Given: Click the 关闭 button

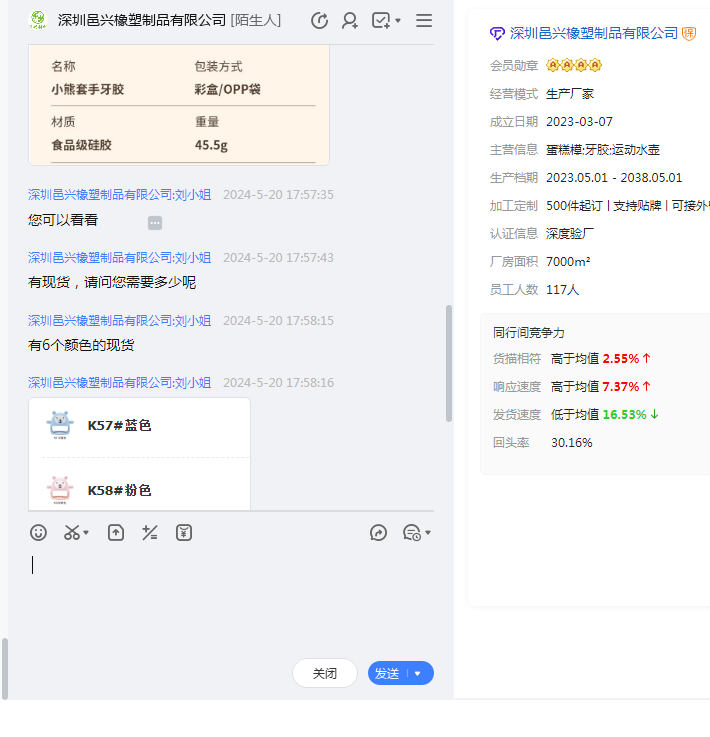Looking at the screenshot, I should (x=324, y=674).
